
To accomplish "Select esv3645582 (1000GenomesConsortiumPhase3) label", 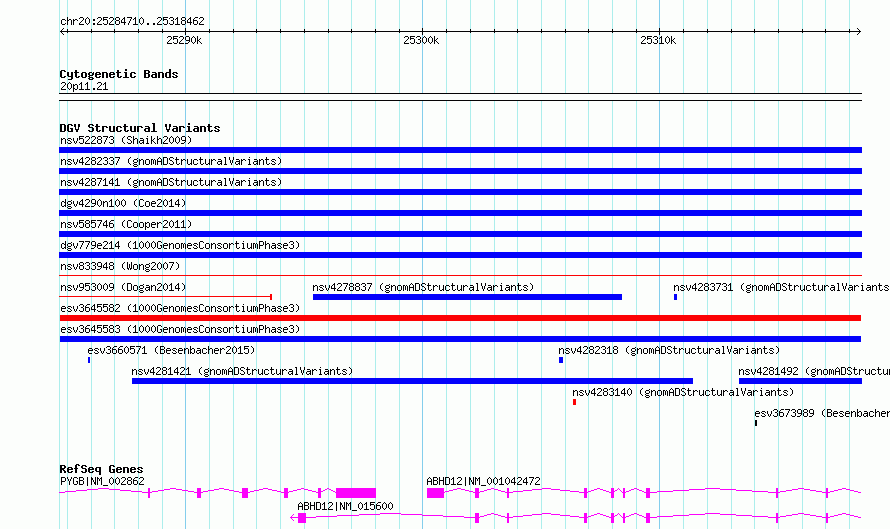I will tap(180, 308).
